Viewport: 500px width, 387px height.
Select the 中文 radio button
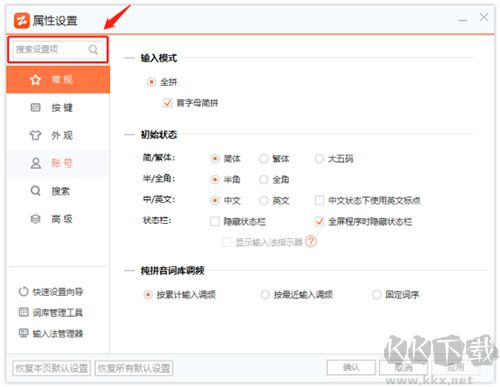pyautogui.click(x=215, y=200)
